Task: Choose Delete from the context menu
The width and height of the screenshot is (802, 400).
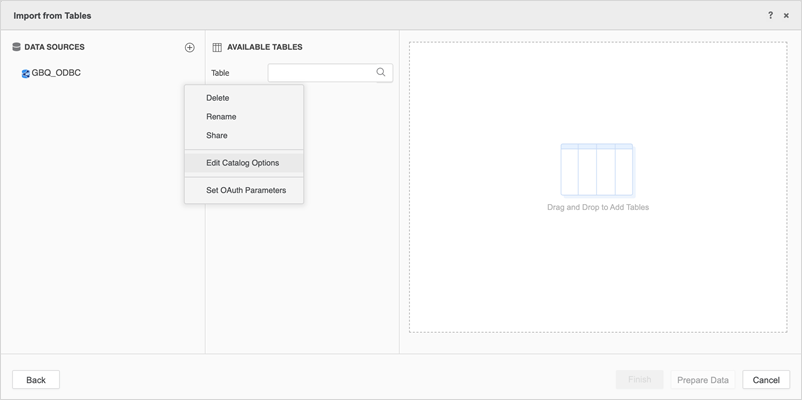Action: point(218,98)
